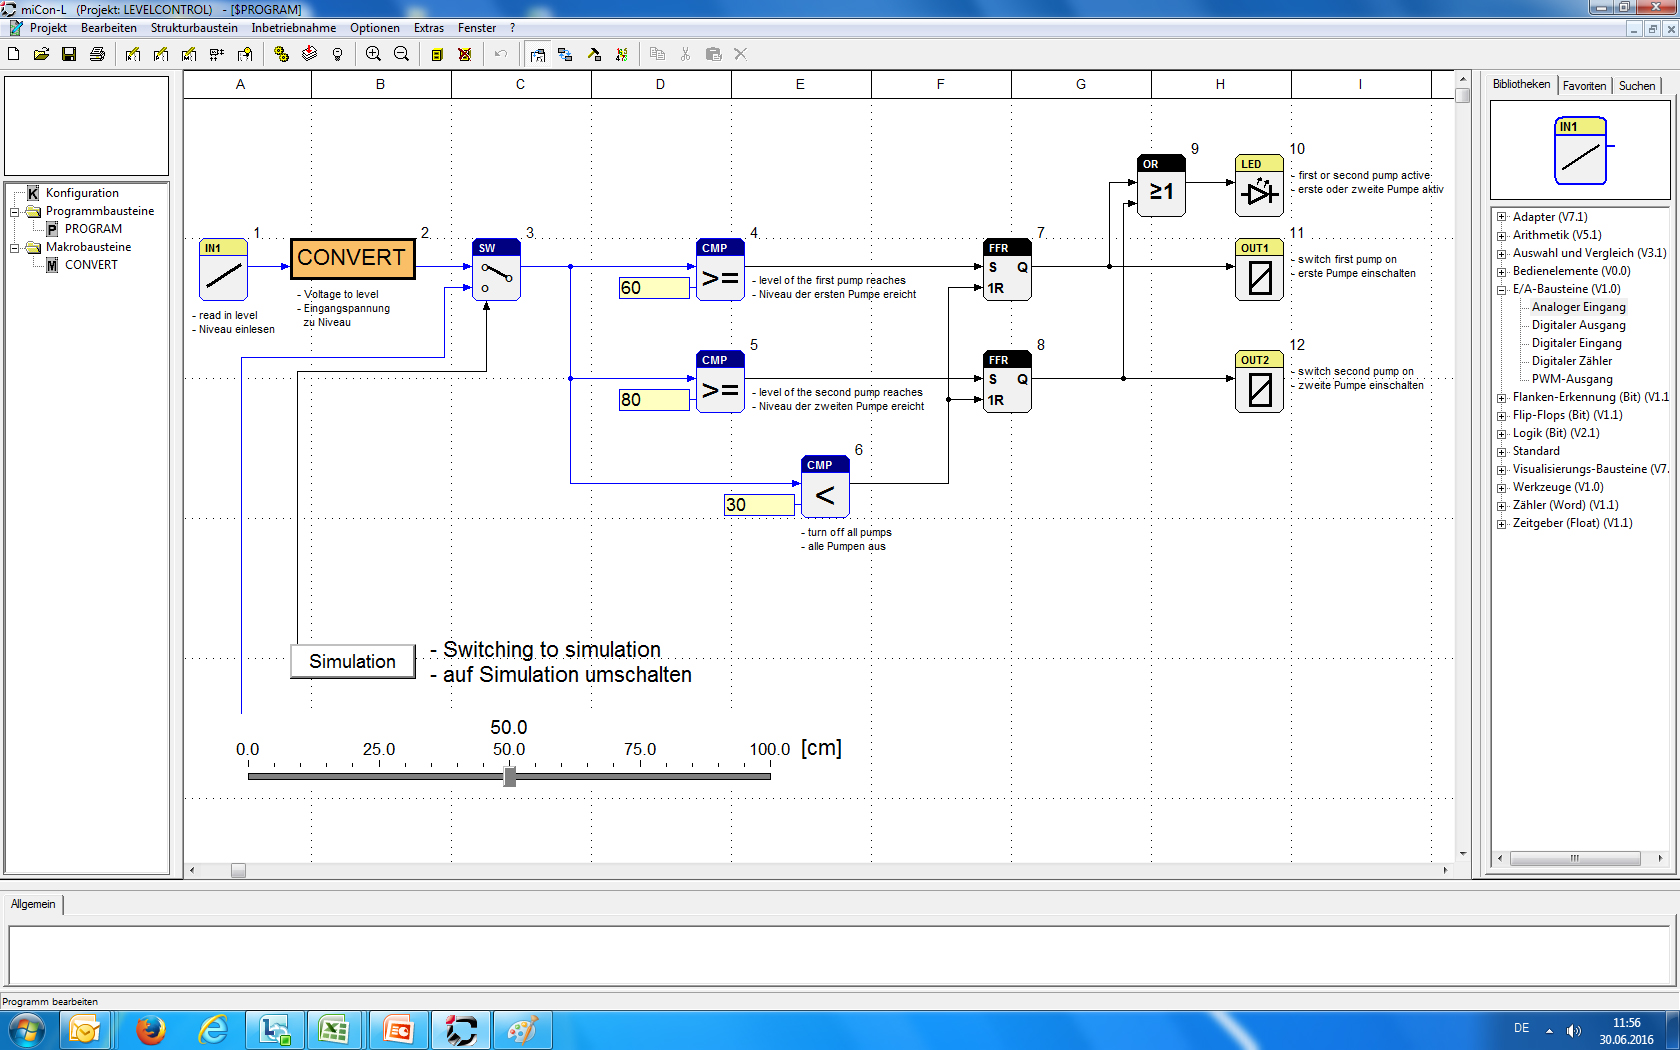Viewport: 1680px width, 1050px height.
Task: Click the light bulb toolbar icon
Action: point(337,54)
